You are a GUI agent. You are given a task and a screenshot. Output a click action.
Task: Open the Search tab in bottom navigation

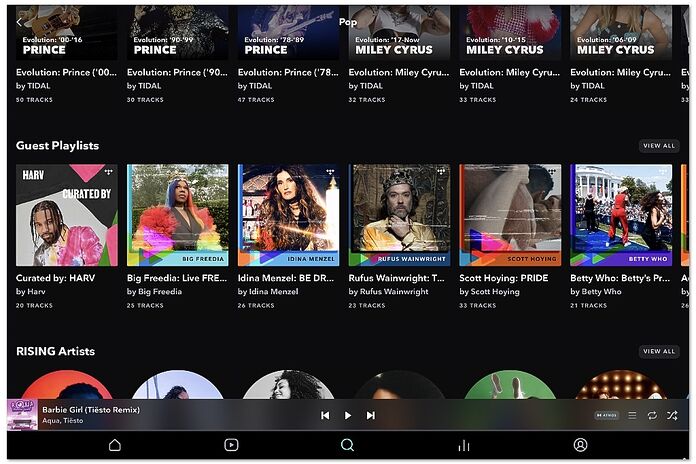[x=348, y=445]
